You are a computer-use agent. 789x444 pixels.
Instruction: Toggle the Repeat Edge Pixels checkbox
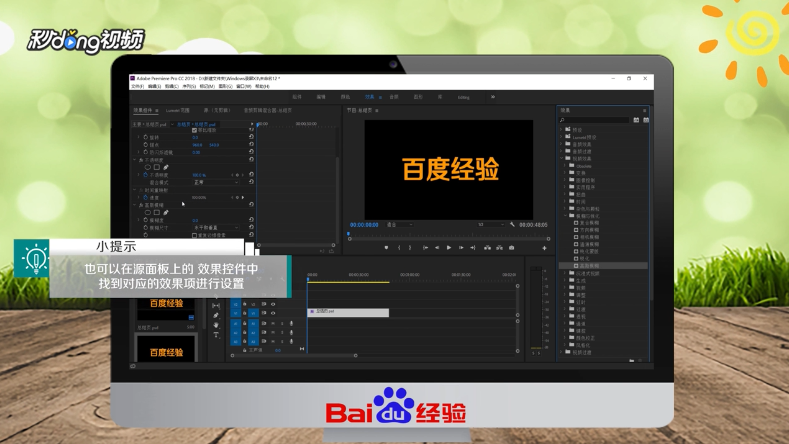[194, 235]
